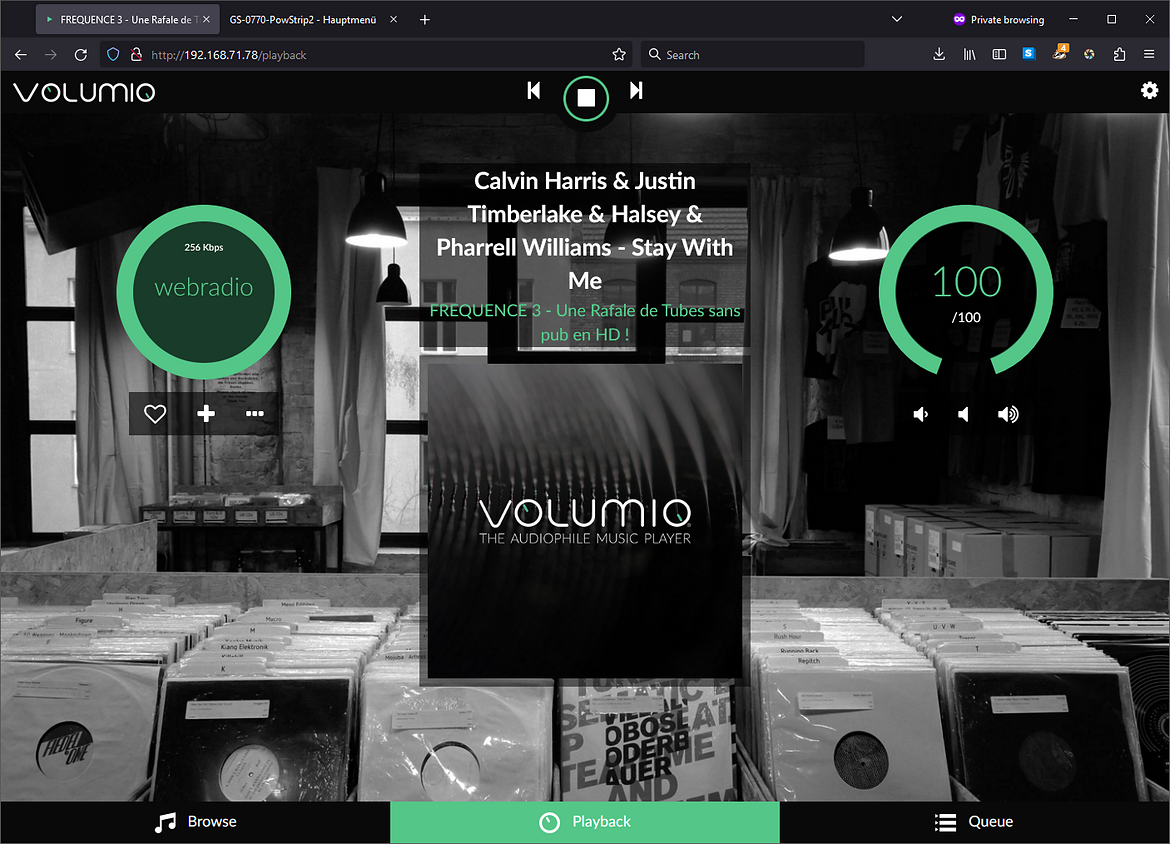Open the browser library icon
Image resolution: width=1170 pixels, height=844 pixels.
pyautogui.click(x=969, y=54)
